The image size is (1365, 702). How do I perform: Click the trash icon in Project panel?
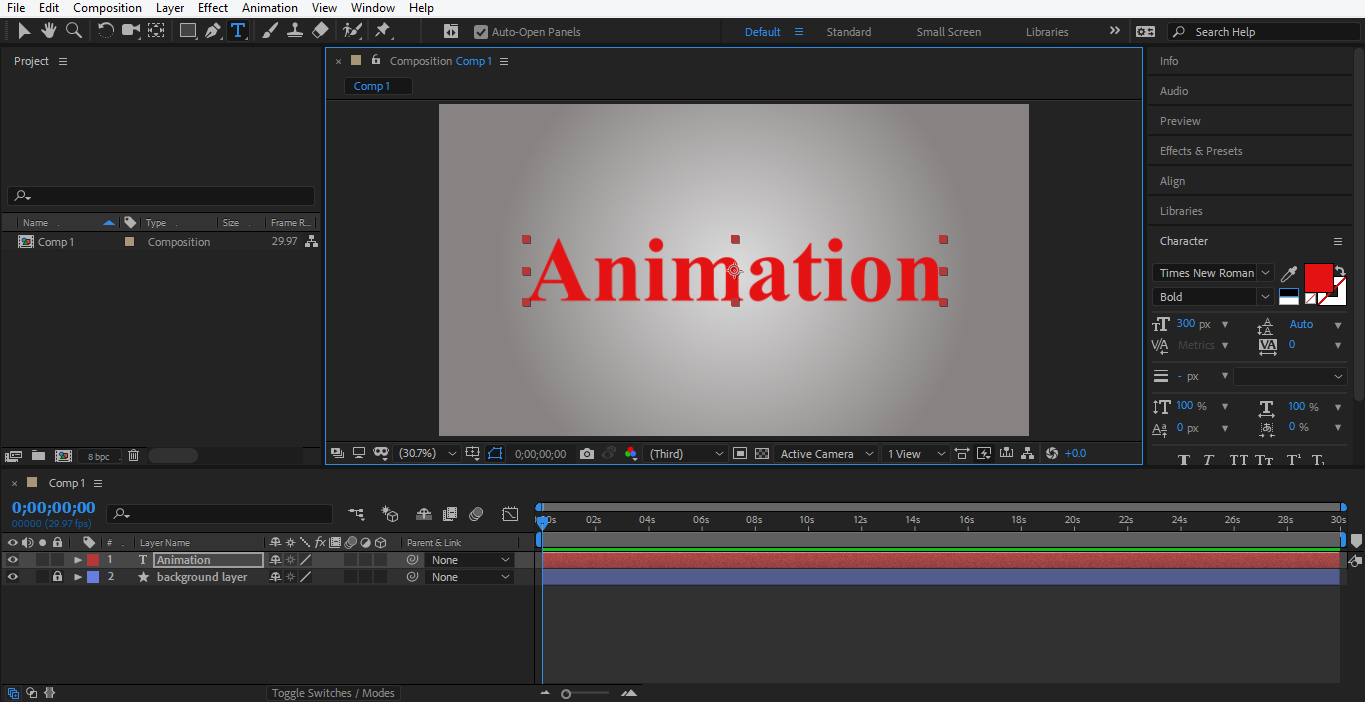tap(133, 456)
